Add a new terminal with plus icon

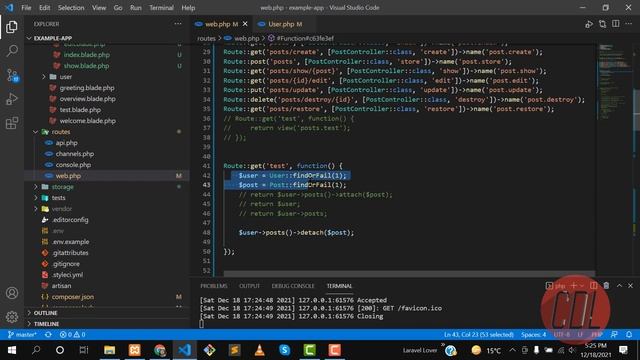573,286
